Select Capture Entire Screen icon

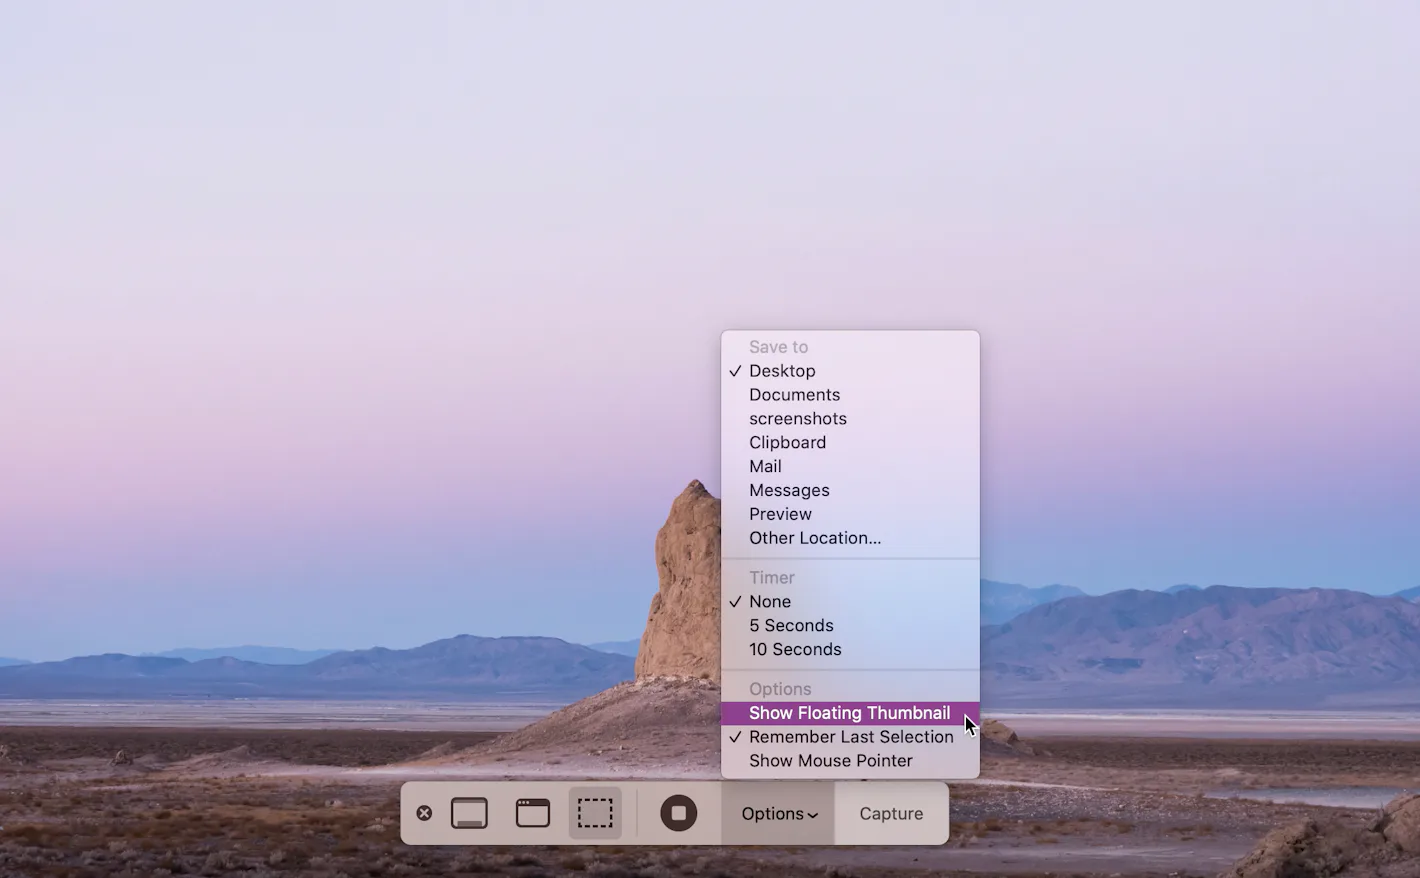[x=469, y=813]
